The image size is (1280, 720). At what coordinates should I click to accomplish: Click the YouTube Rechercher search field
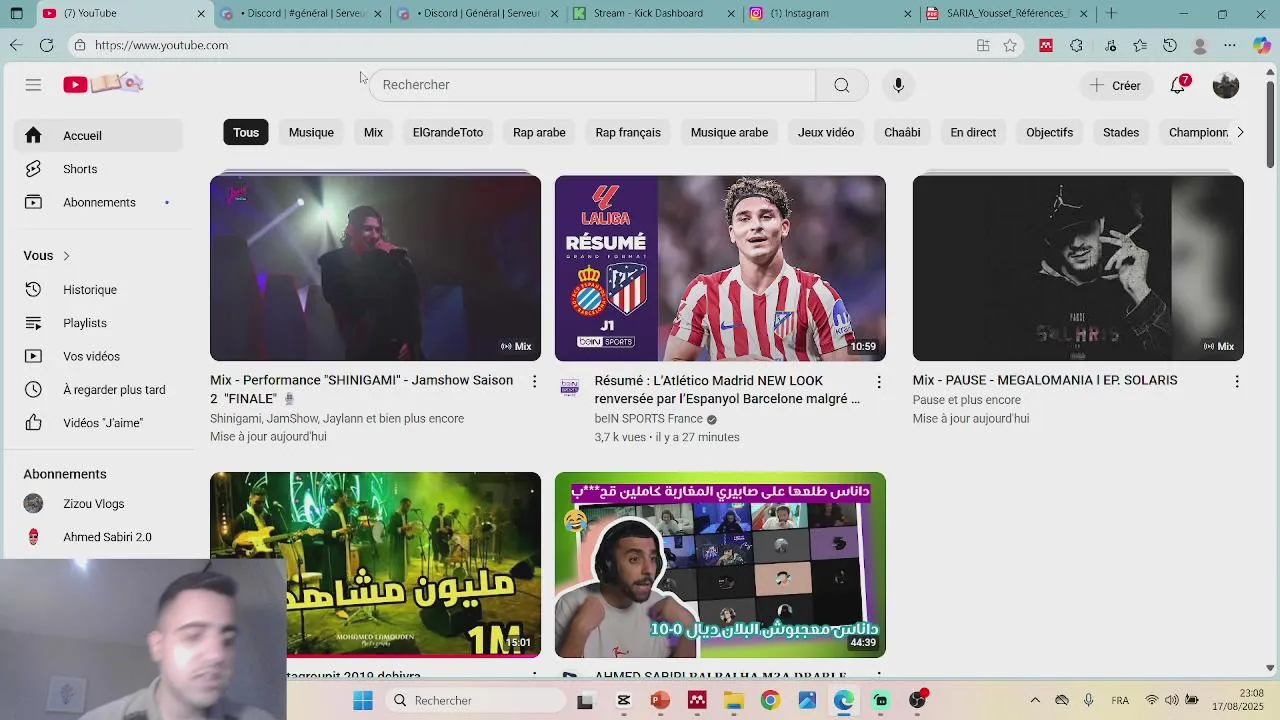click(592, 85)
